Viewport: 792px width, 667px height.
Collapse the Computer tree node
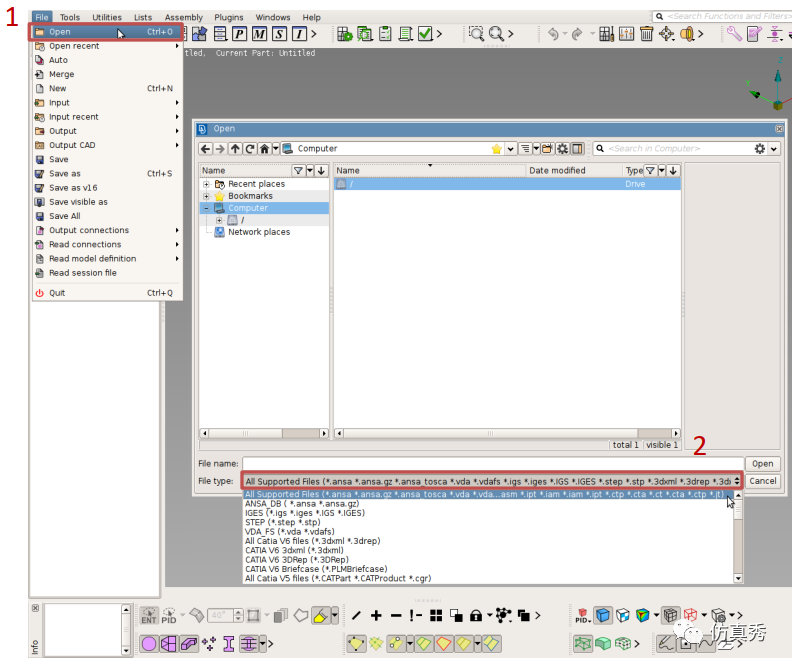tap(206, 208)
